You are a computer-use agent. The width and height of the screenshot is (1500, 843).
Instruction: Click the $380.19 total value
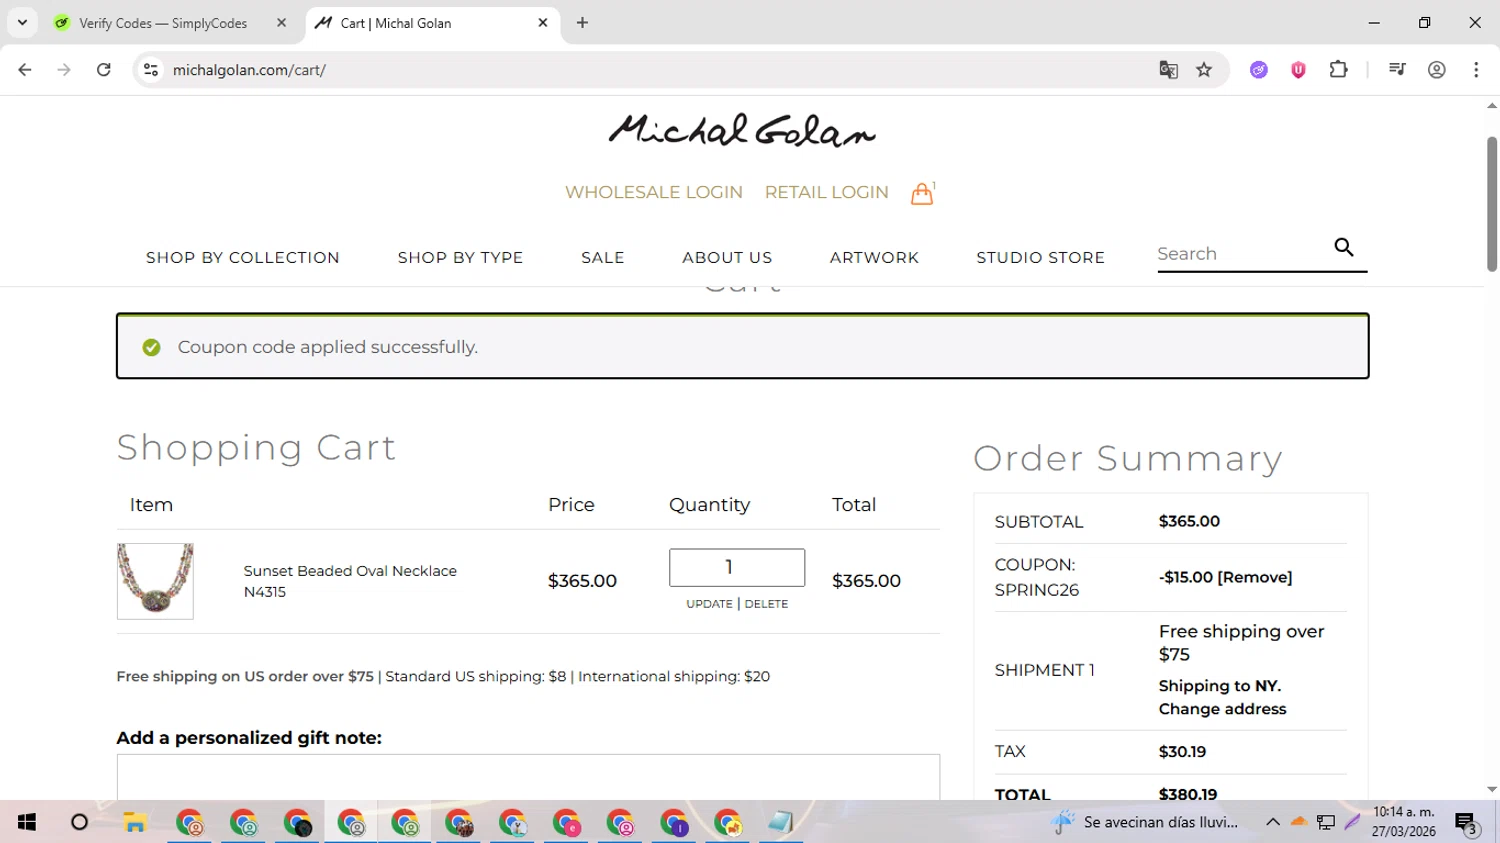point(1188,794)
